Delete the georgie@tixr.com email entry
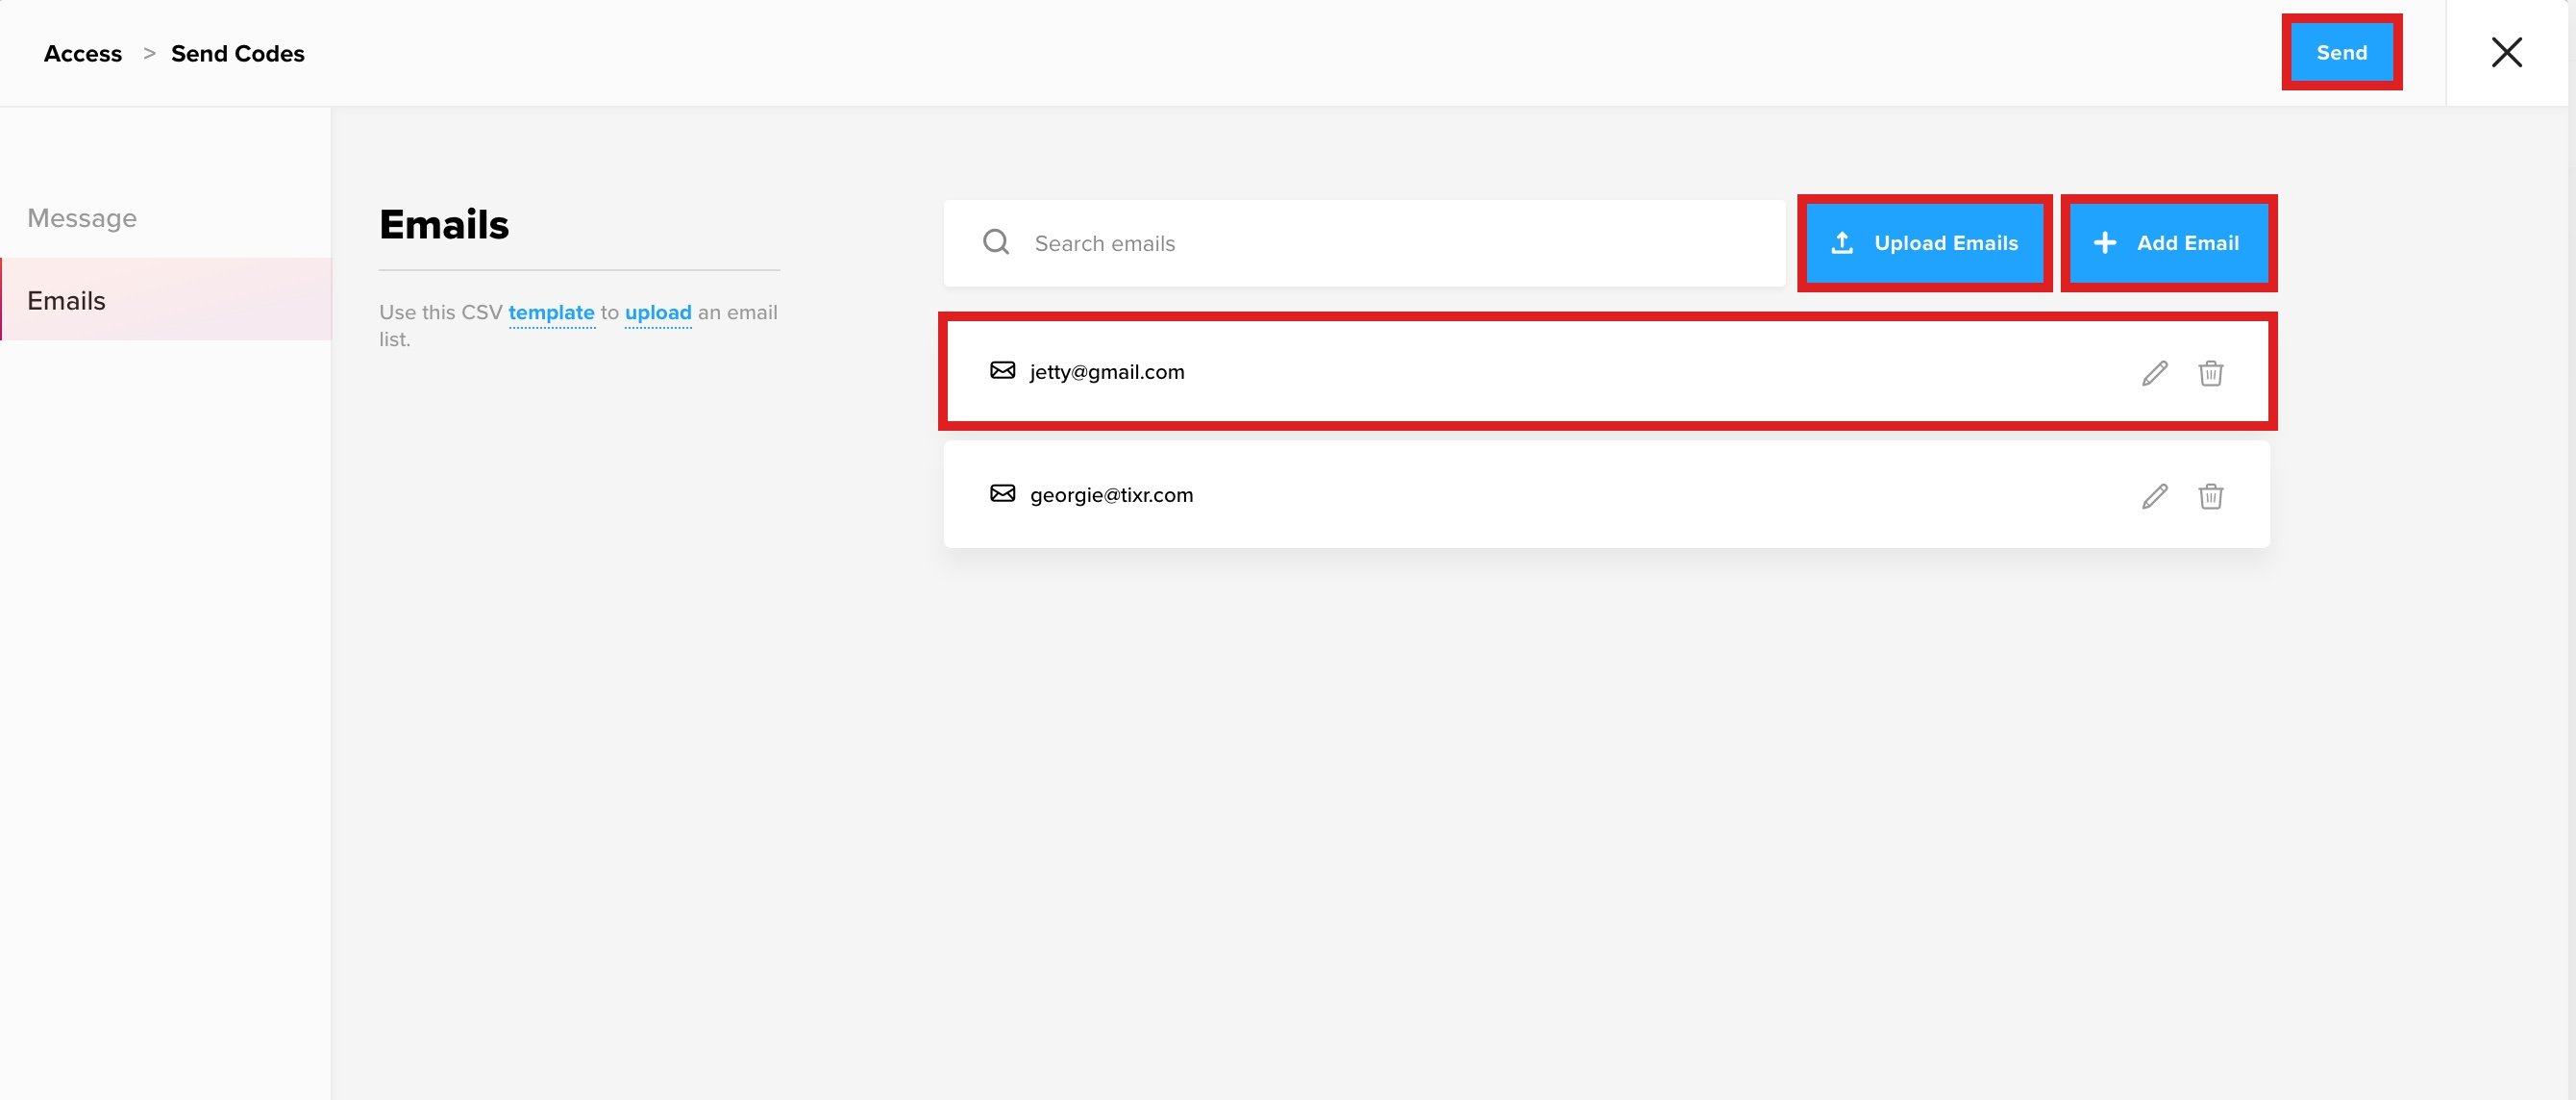Viewport: 2576px width, 1100px height. point(2210,496)
